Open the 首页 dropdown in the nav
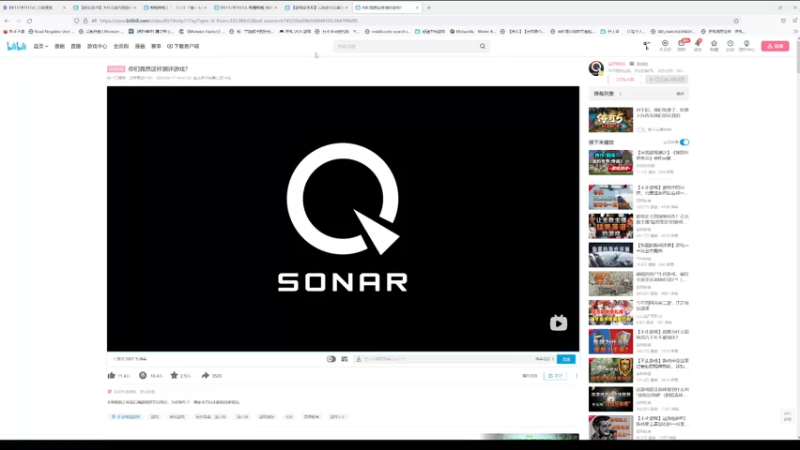Screen dimensions: 800x450 point(40,46)
